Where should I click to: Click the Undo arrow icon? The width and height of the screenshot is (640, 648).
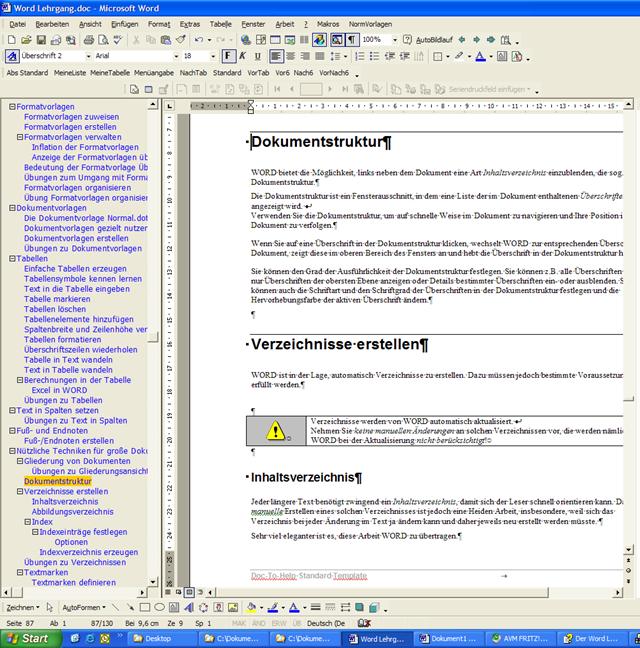(x=199, y=39)
